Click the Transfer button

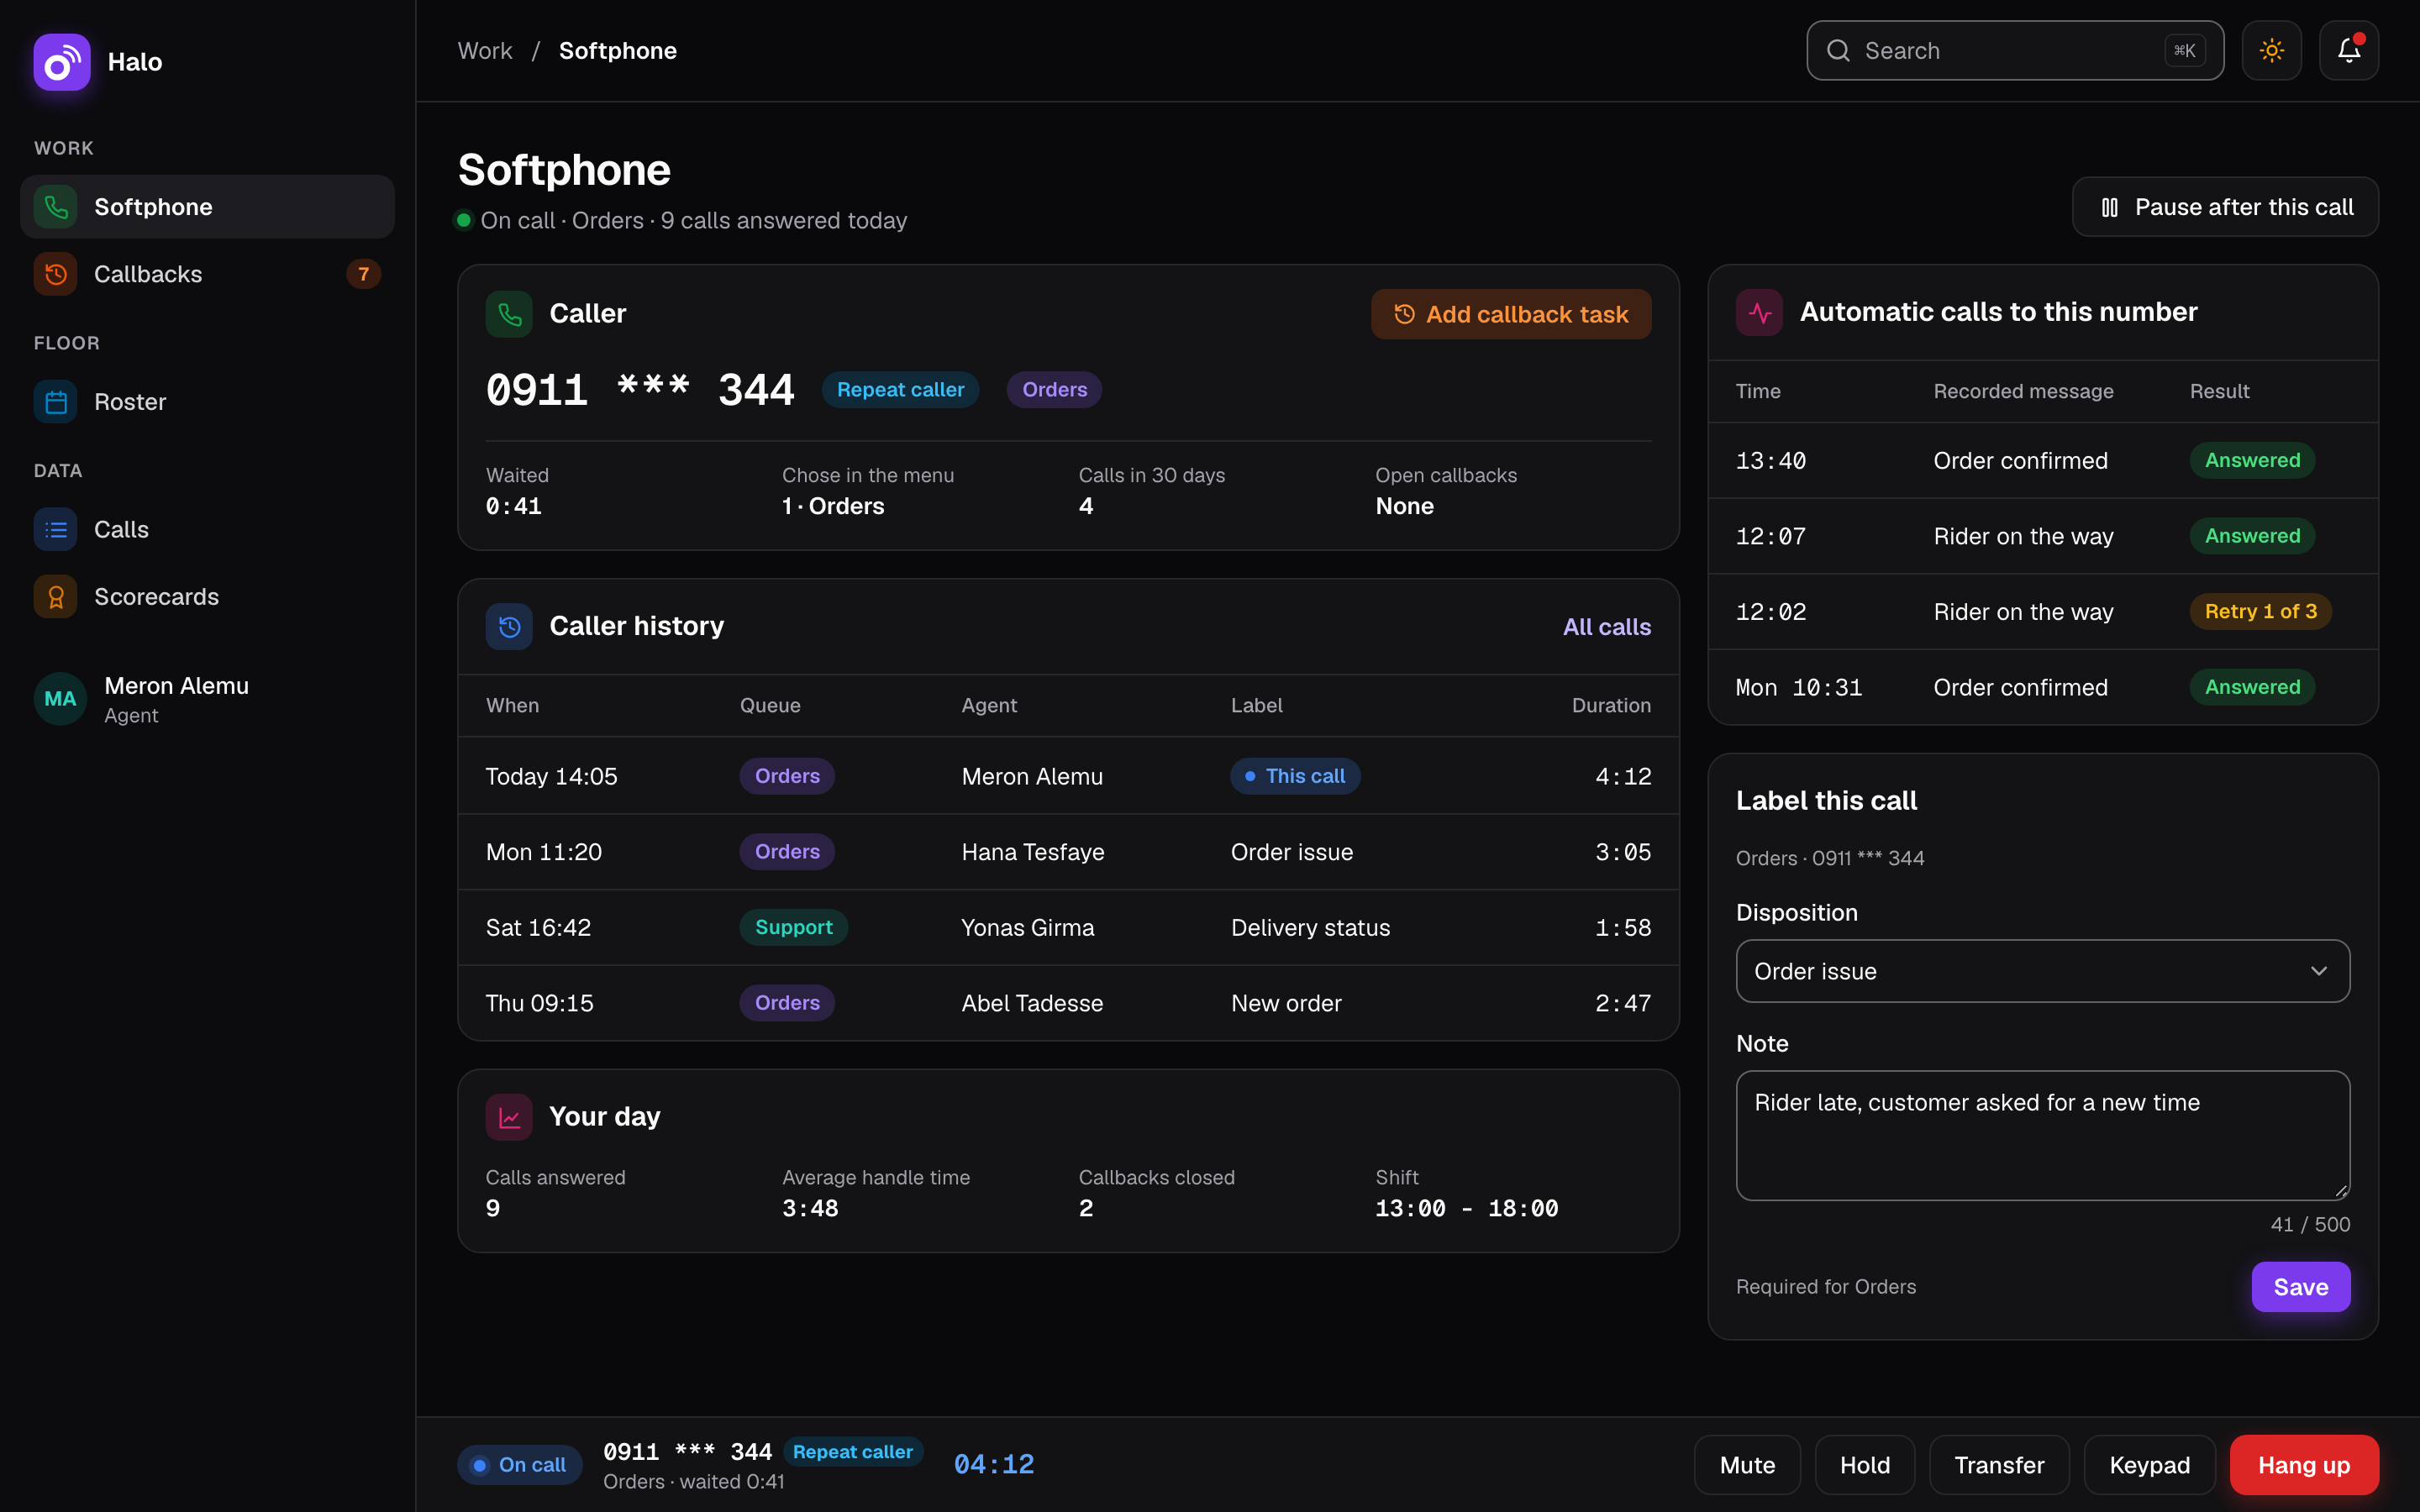click(x=1999, y=1465)
